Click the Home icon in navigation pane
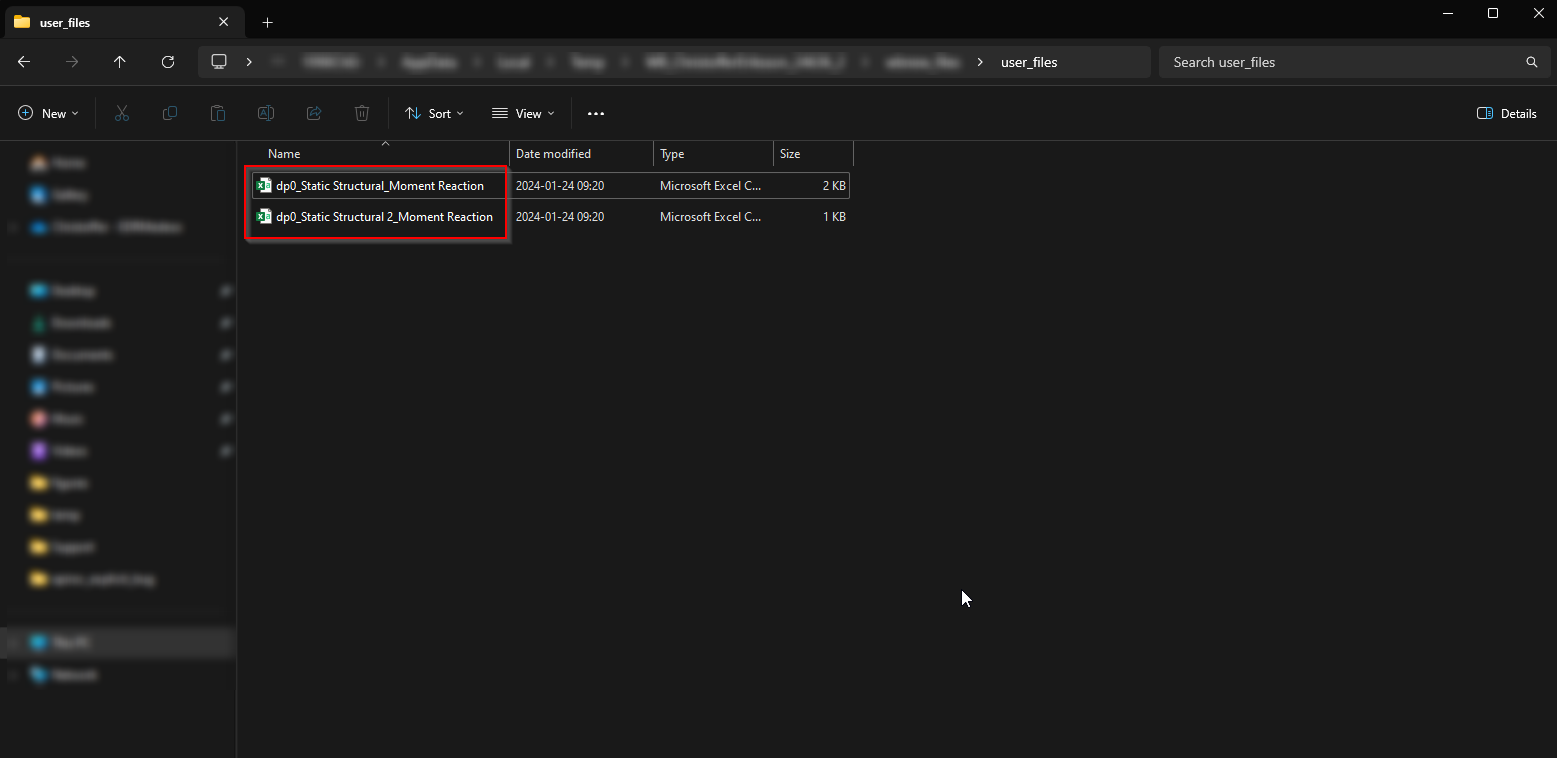This screenshot has height=758, width=1557. (39, 163)
